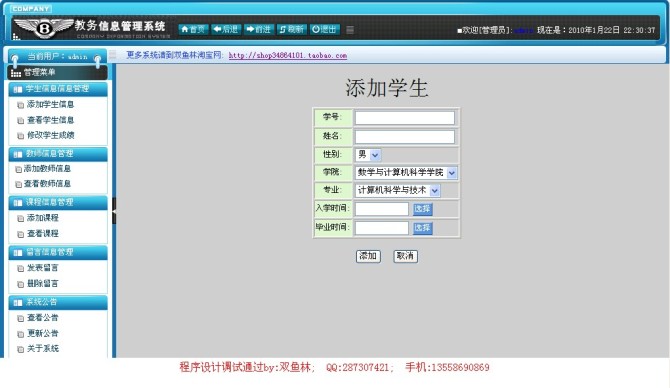Open 查看教师信息 in the sidebar
The height and width of the screenshot is (388, 670).
pos(47,184)
